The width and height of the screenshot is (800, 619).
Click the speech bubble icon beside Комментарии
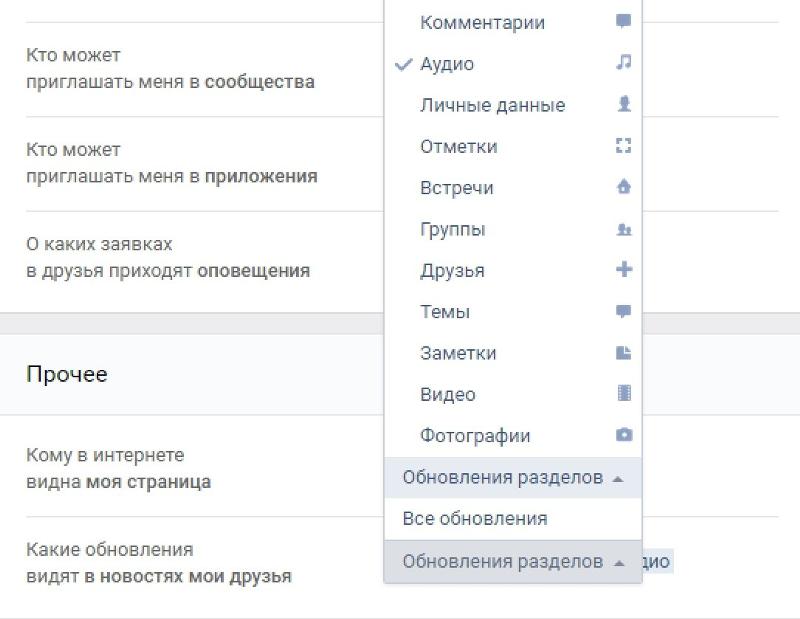(x=624, y=21)
